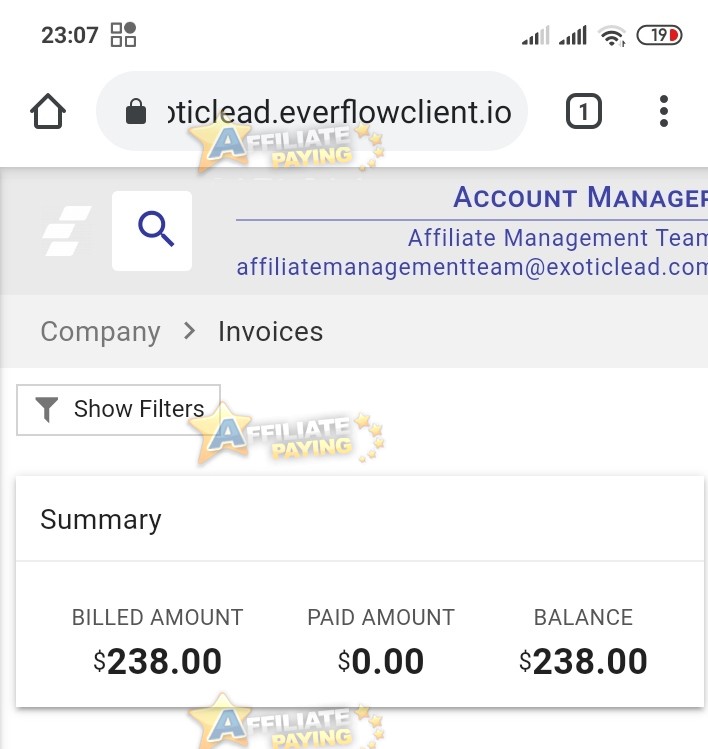Click the Everflow stacked-bars logo
Image resolution: width=708 pixels, height=749 pixels.
[x=66, y=231]
